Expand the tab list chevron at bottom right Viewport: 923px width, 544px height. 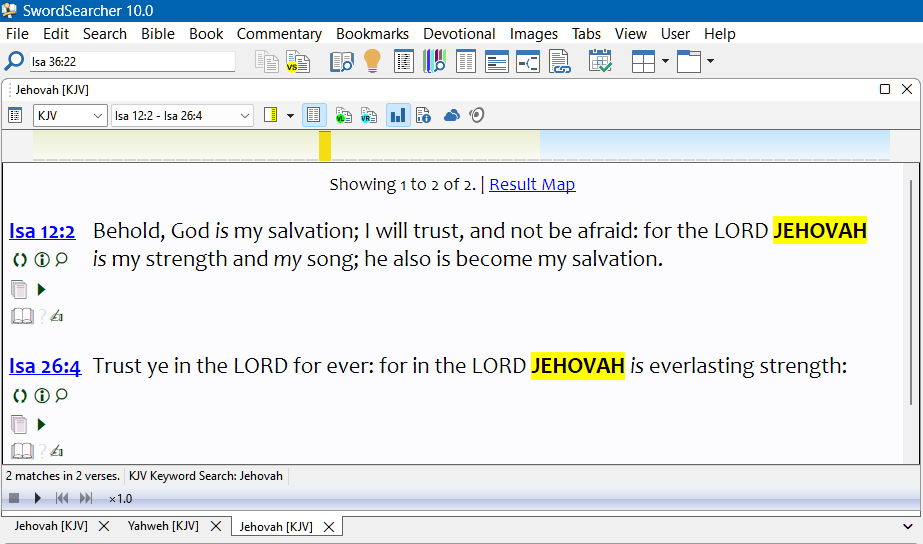pyautogui.click(x=907, y=526)
